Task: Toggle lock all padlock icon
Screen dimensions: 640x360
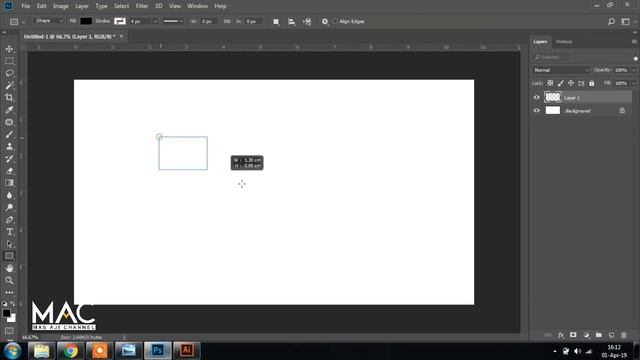Action: (592, 83)
